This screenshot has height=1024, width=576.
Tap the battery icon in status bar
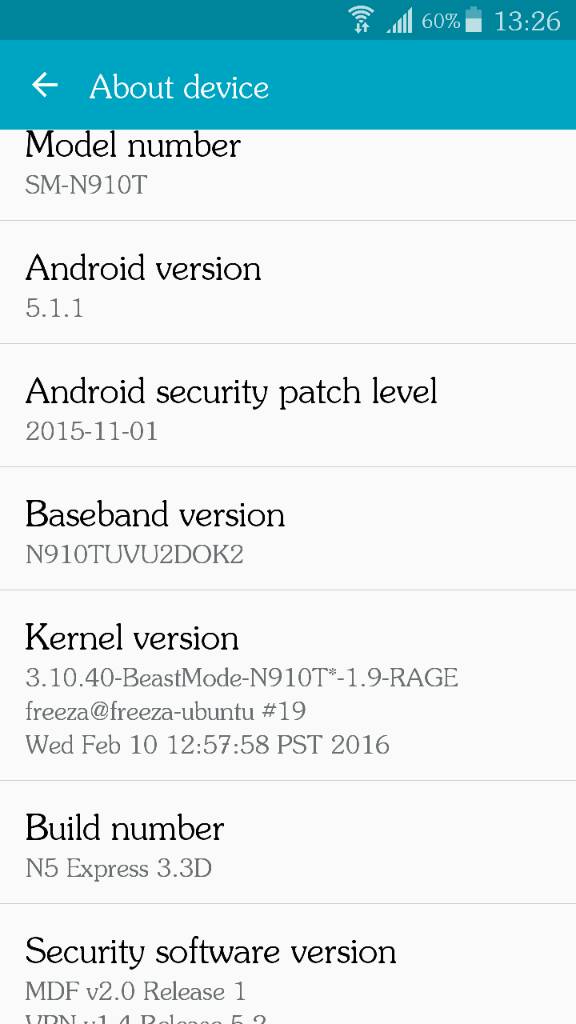(x=474, y=20)
